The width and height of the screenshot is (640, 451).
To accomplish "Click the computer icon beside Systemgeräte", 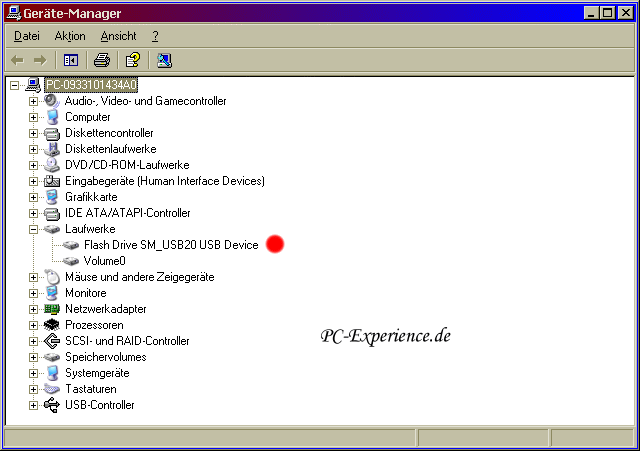I will coord(52,373).
